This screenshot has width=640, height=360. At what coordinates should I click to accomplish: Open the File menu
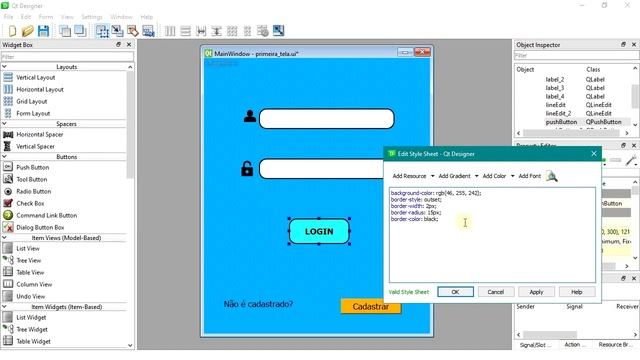click(x=8, y=17)
